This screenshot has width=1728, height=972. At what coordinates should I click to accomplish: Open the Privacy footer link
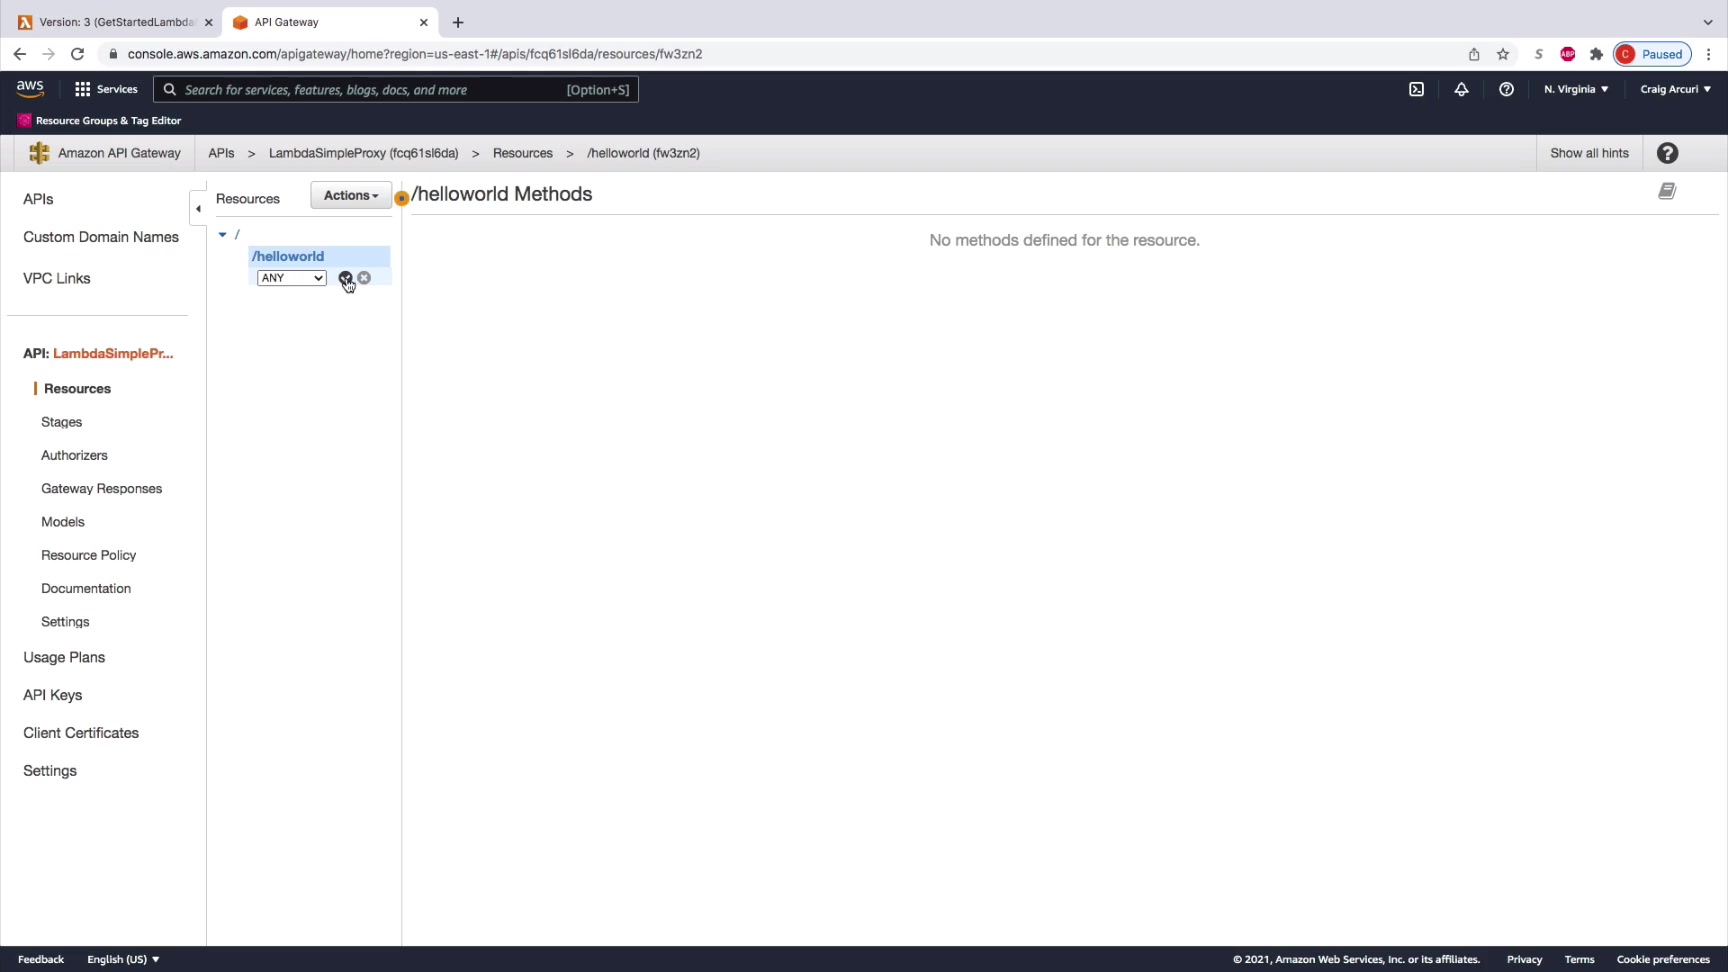click(x=1524, y=959)
